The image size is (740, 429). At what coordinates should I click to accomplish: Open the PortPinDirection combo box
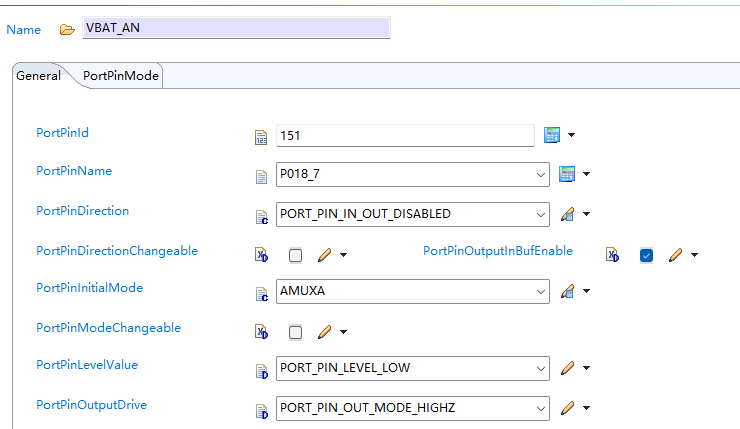tap(412, 214)
